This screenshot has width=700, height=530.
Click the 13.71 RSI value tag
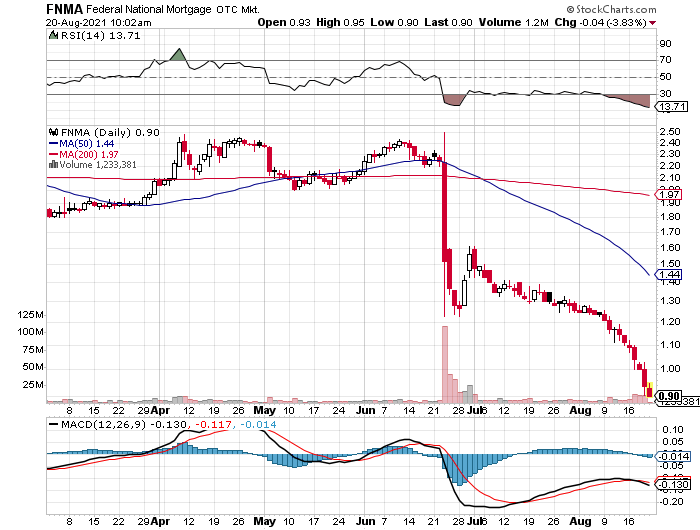point(672,107)
